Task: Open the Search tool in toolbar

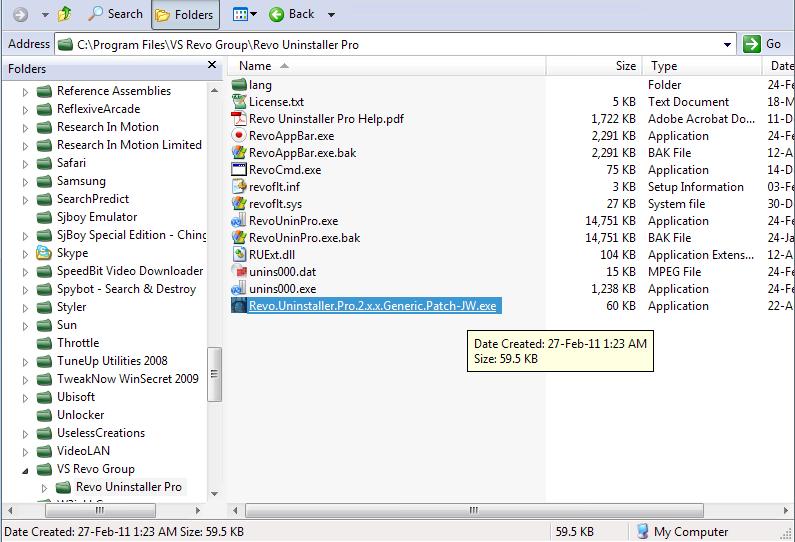Action: (x=116, y=14)
